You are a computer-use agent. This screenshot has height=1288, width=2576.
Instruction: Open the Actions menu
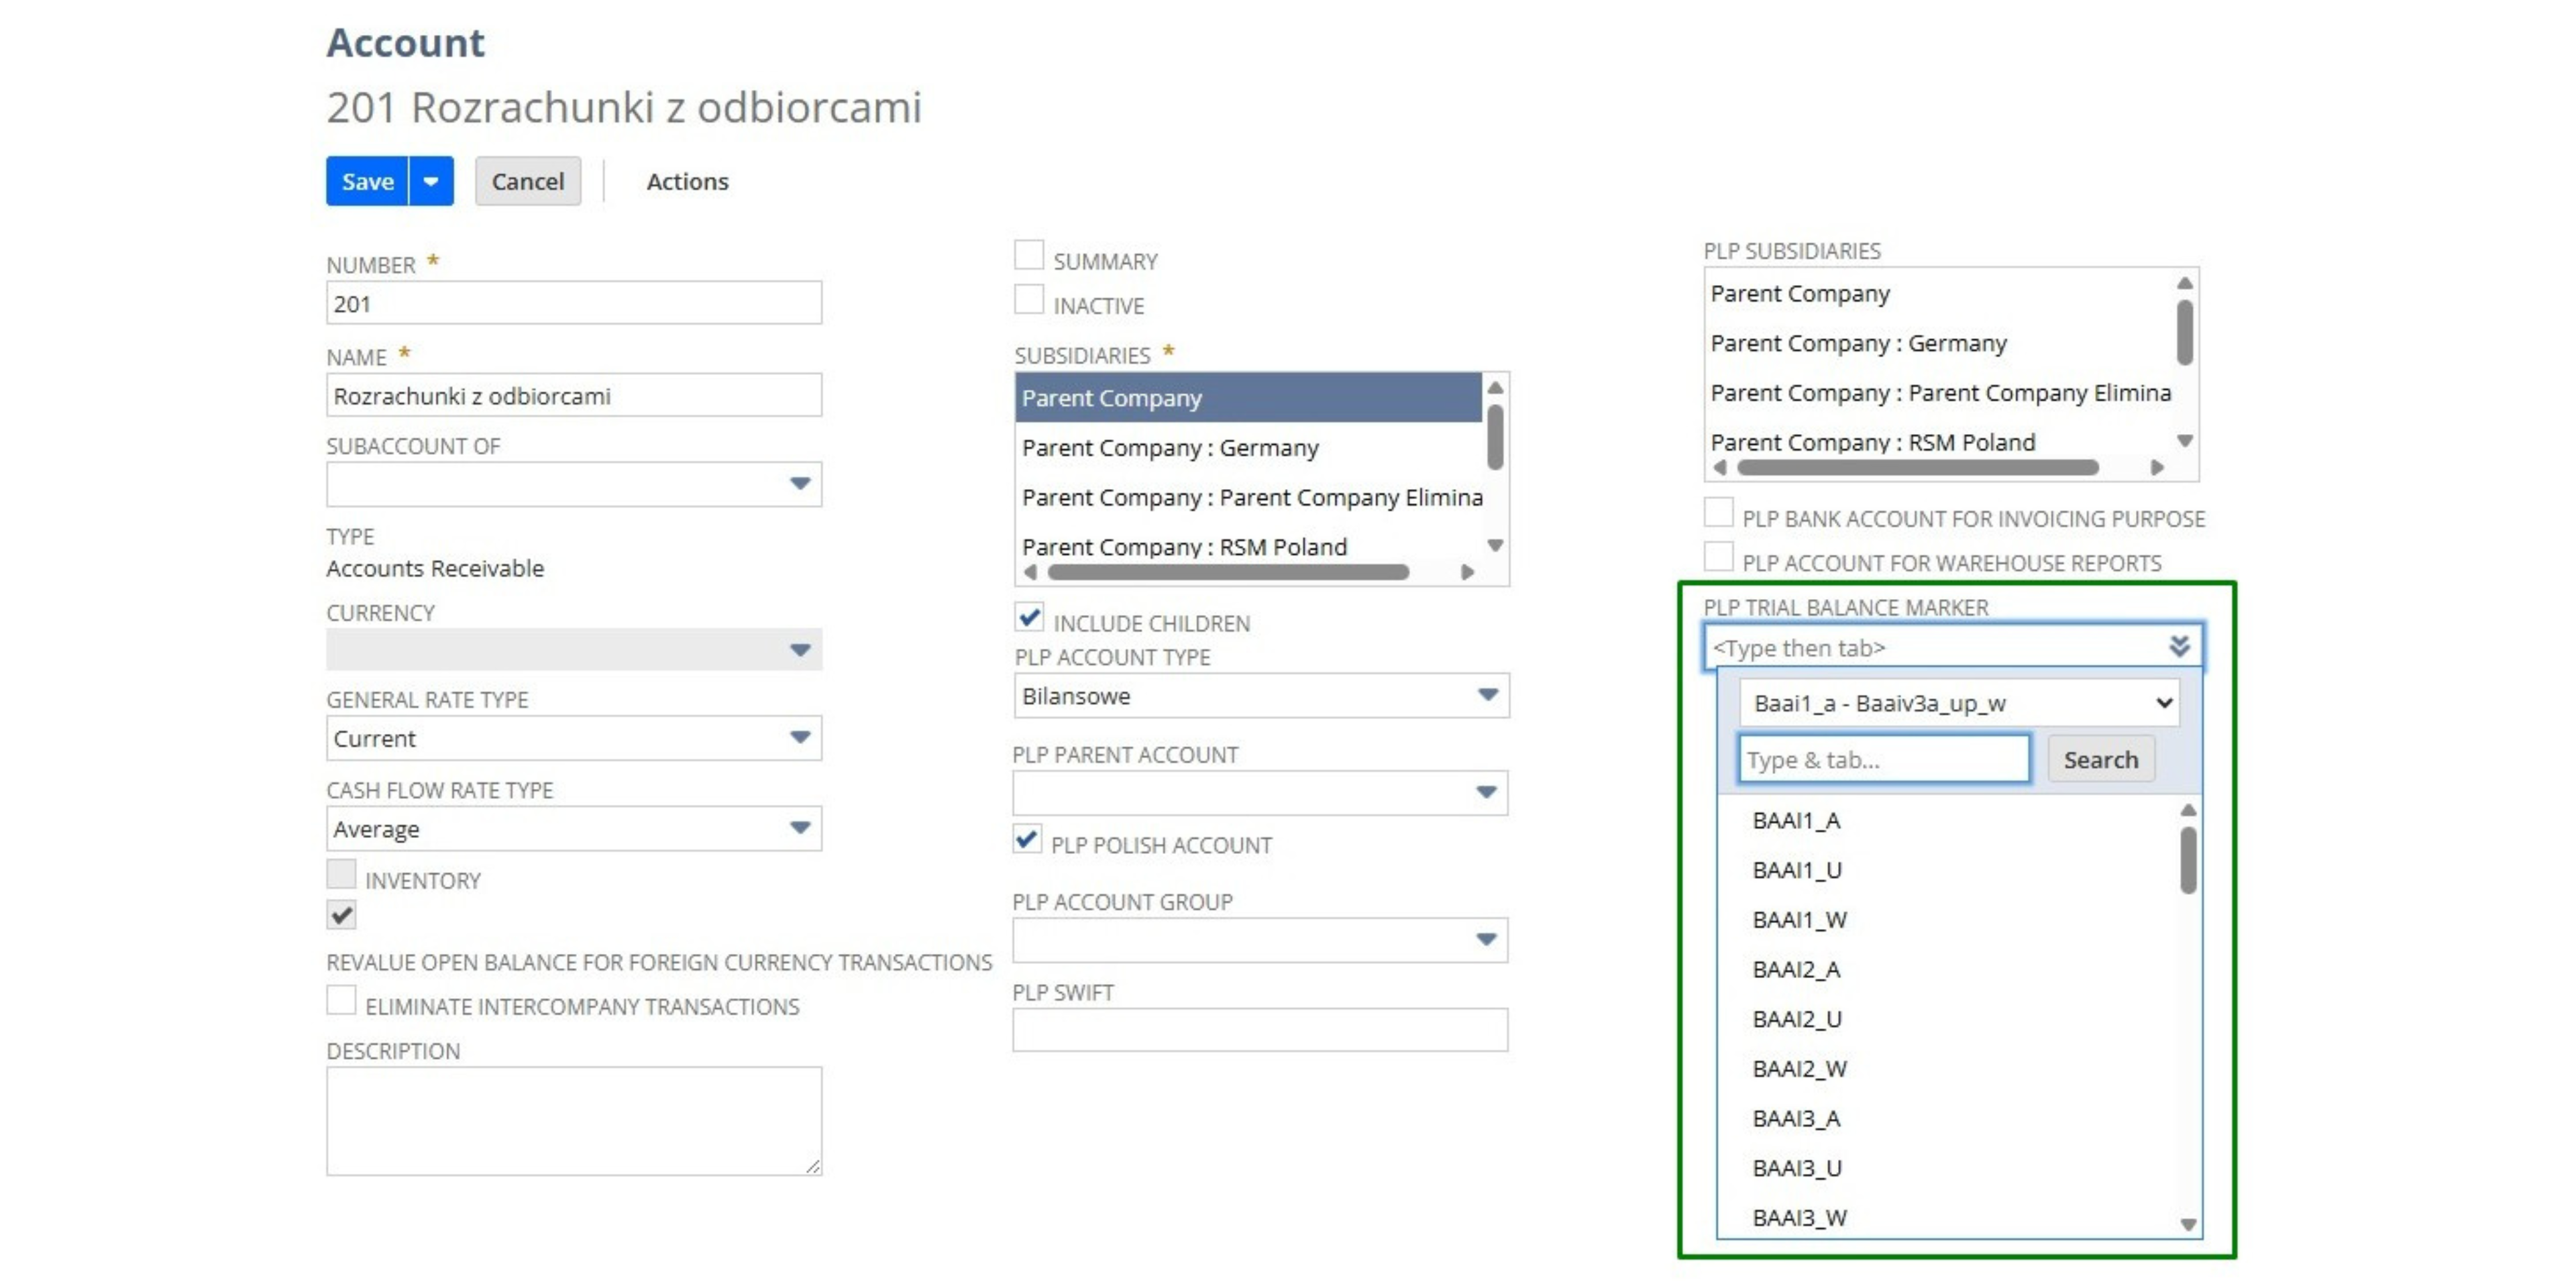coord(687,181)
